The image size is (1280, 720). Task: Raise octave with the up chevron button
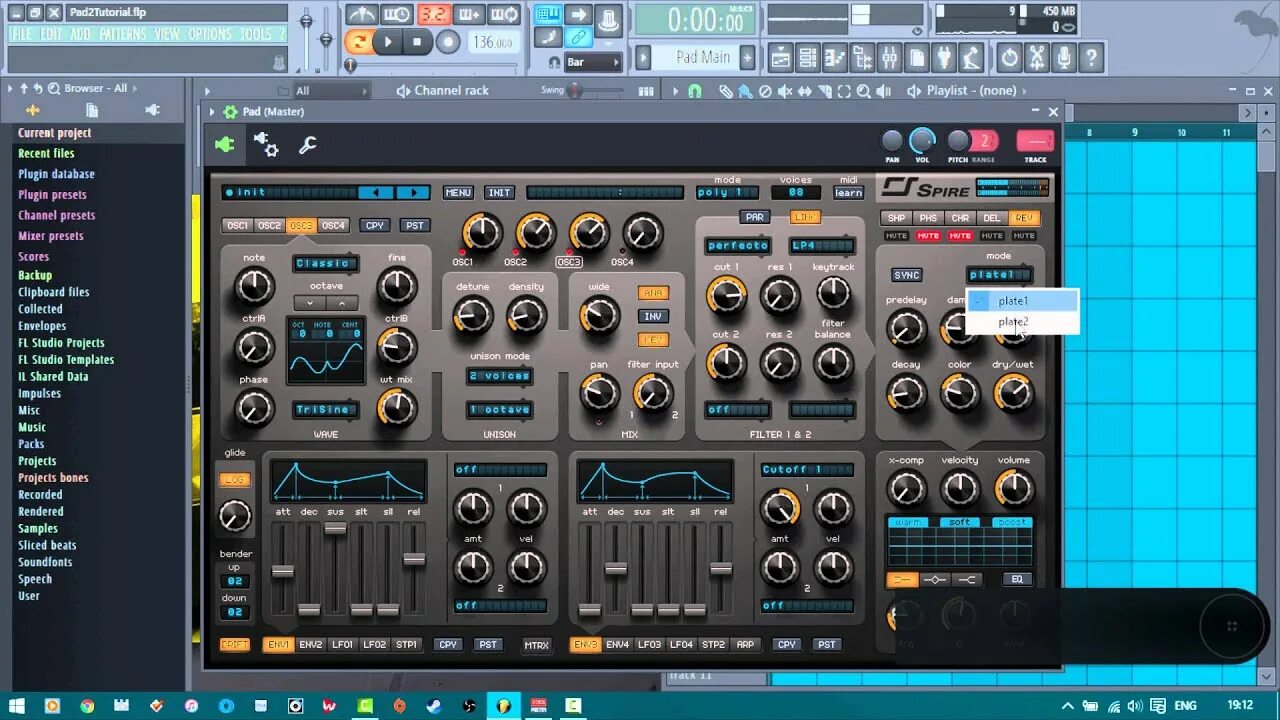(x=342, y=302)
